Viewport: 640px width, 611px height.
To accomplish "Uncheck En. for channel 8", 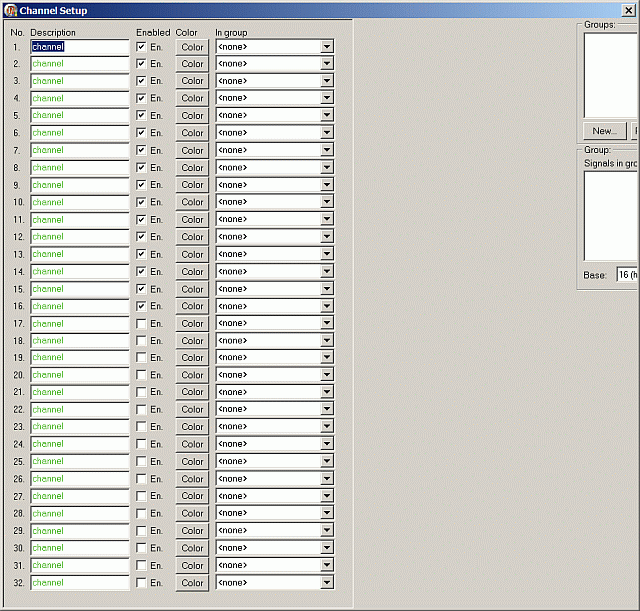I will (x=141, y=167).
